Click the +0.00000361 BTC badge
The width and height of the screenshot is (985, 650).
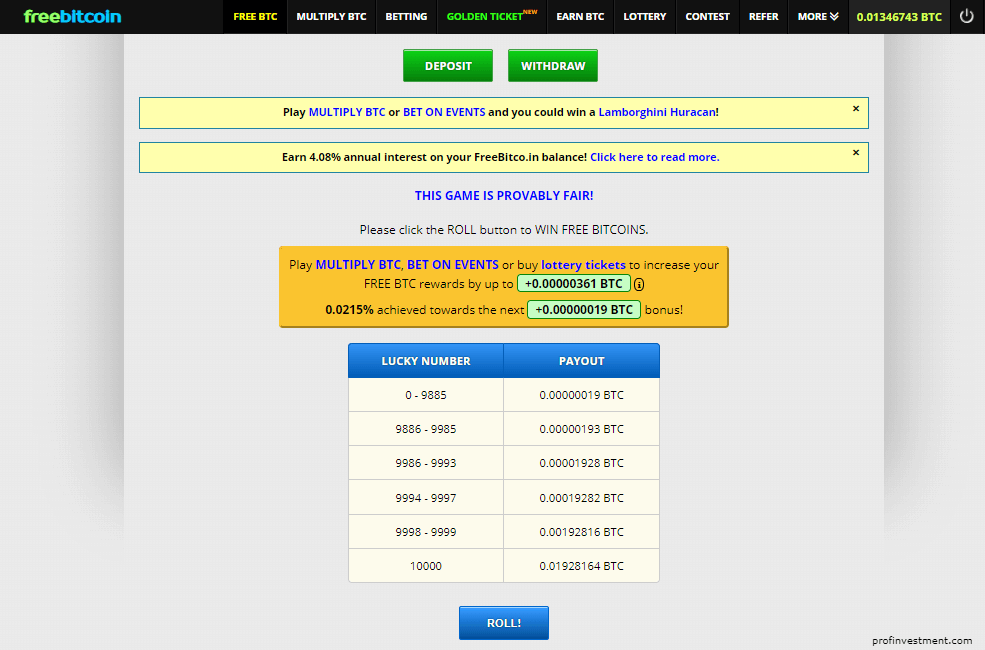click(x=574, y=284)
